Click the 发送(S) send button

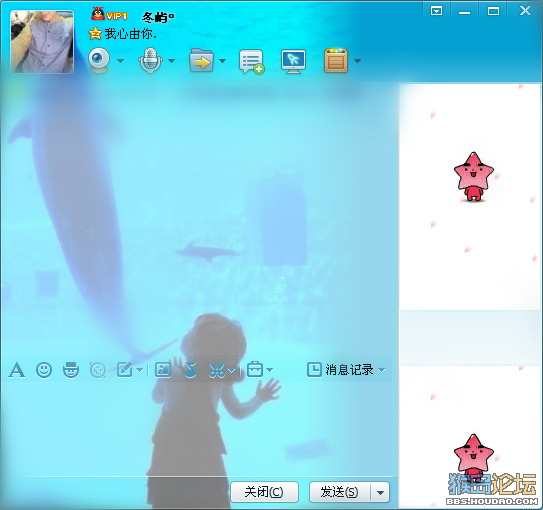339,492
